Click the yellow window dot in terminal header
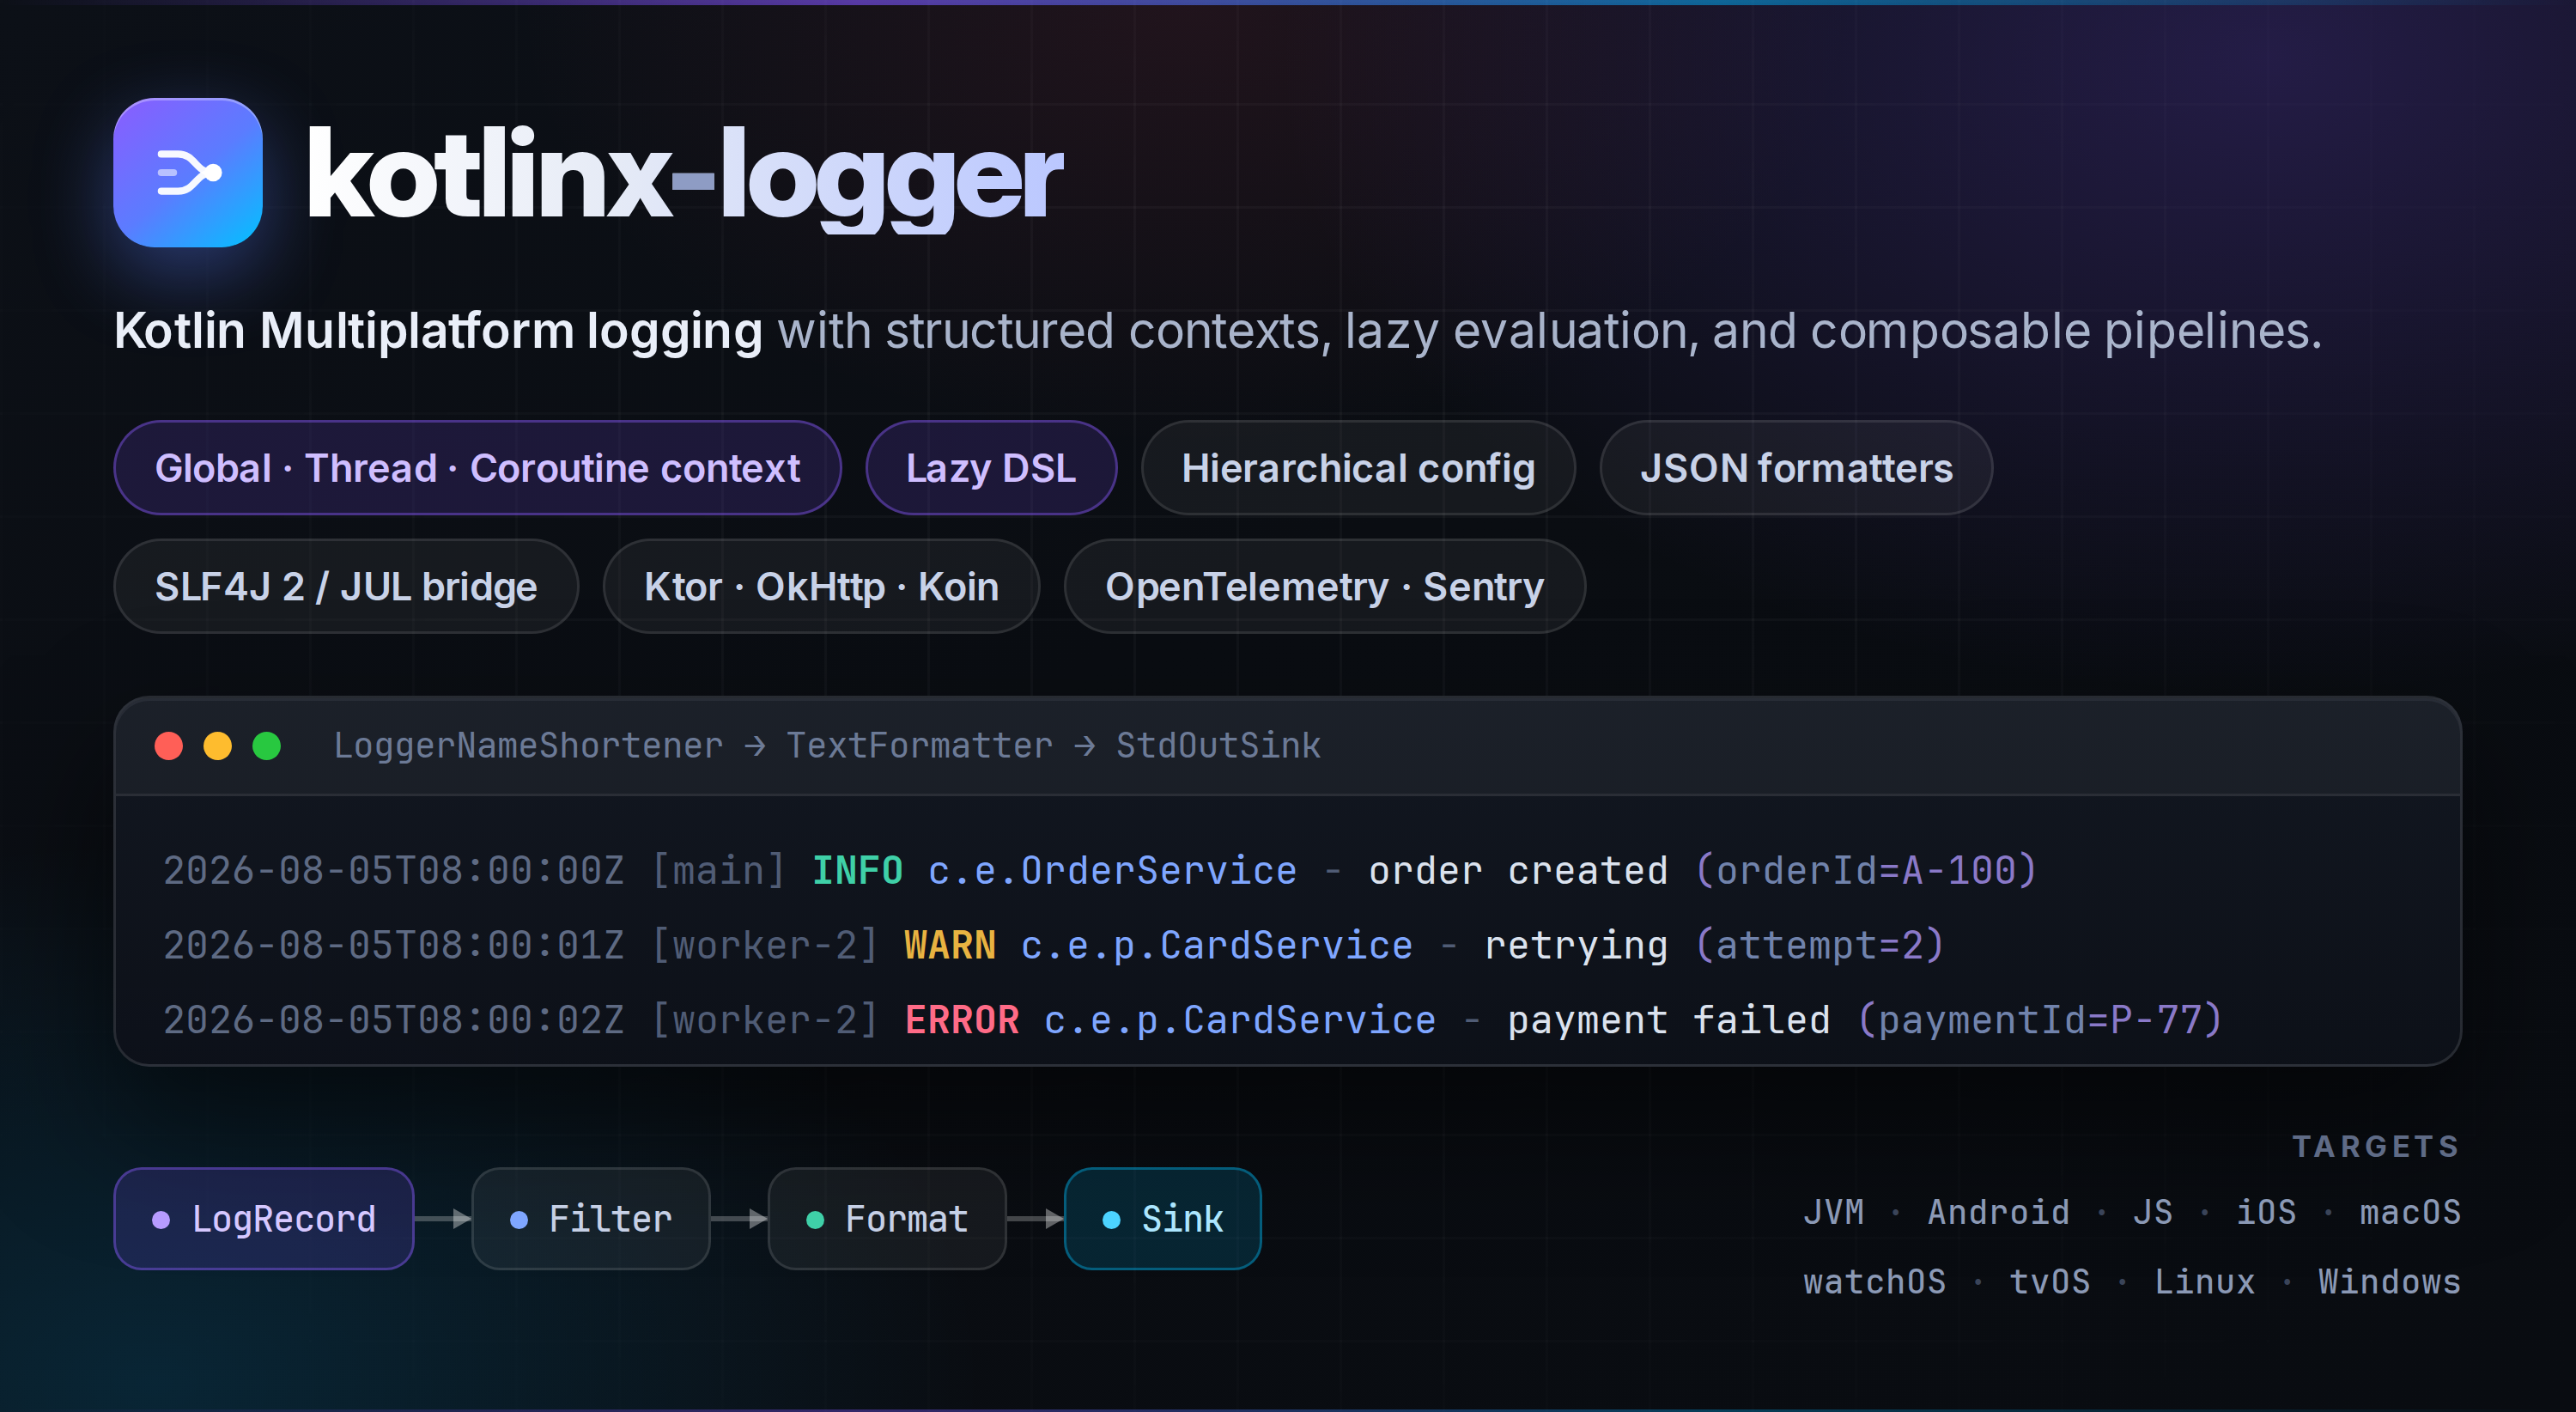The image size is (2576, 1412). pos(218,746)
